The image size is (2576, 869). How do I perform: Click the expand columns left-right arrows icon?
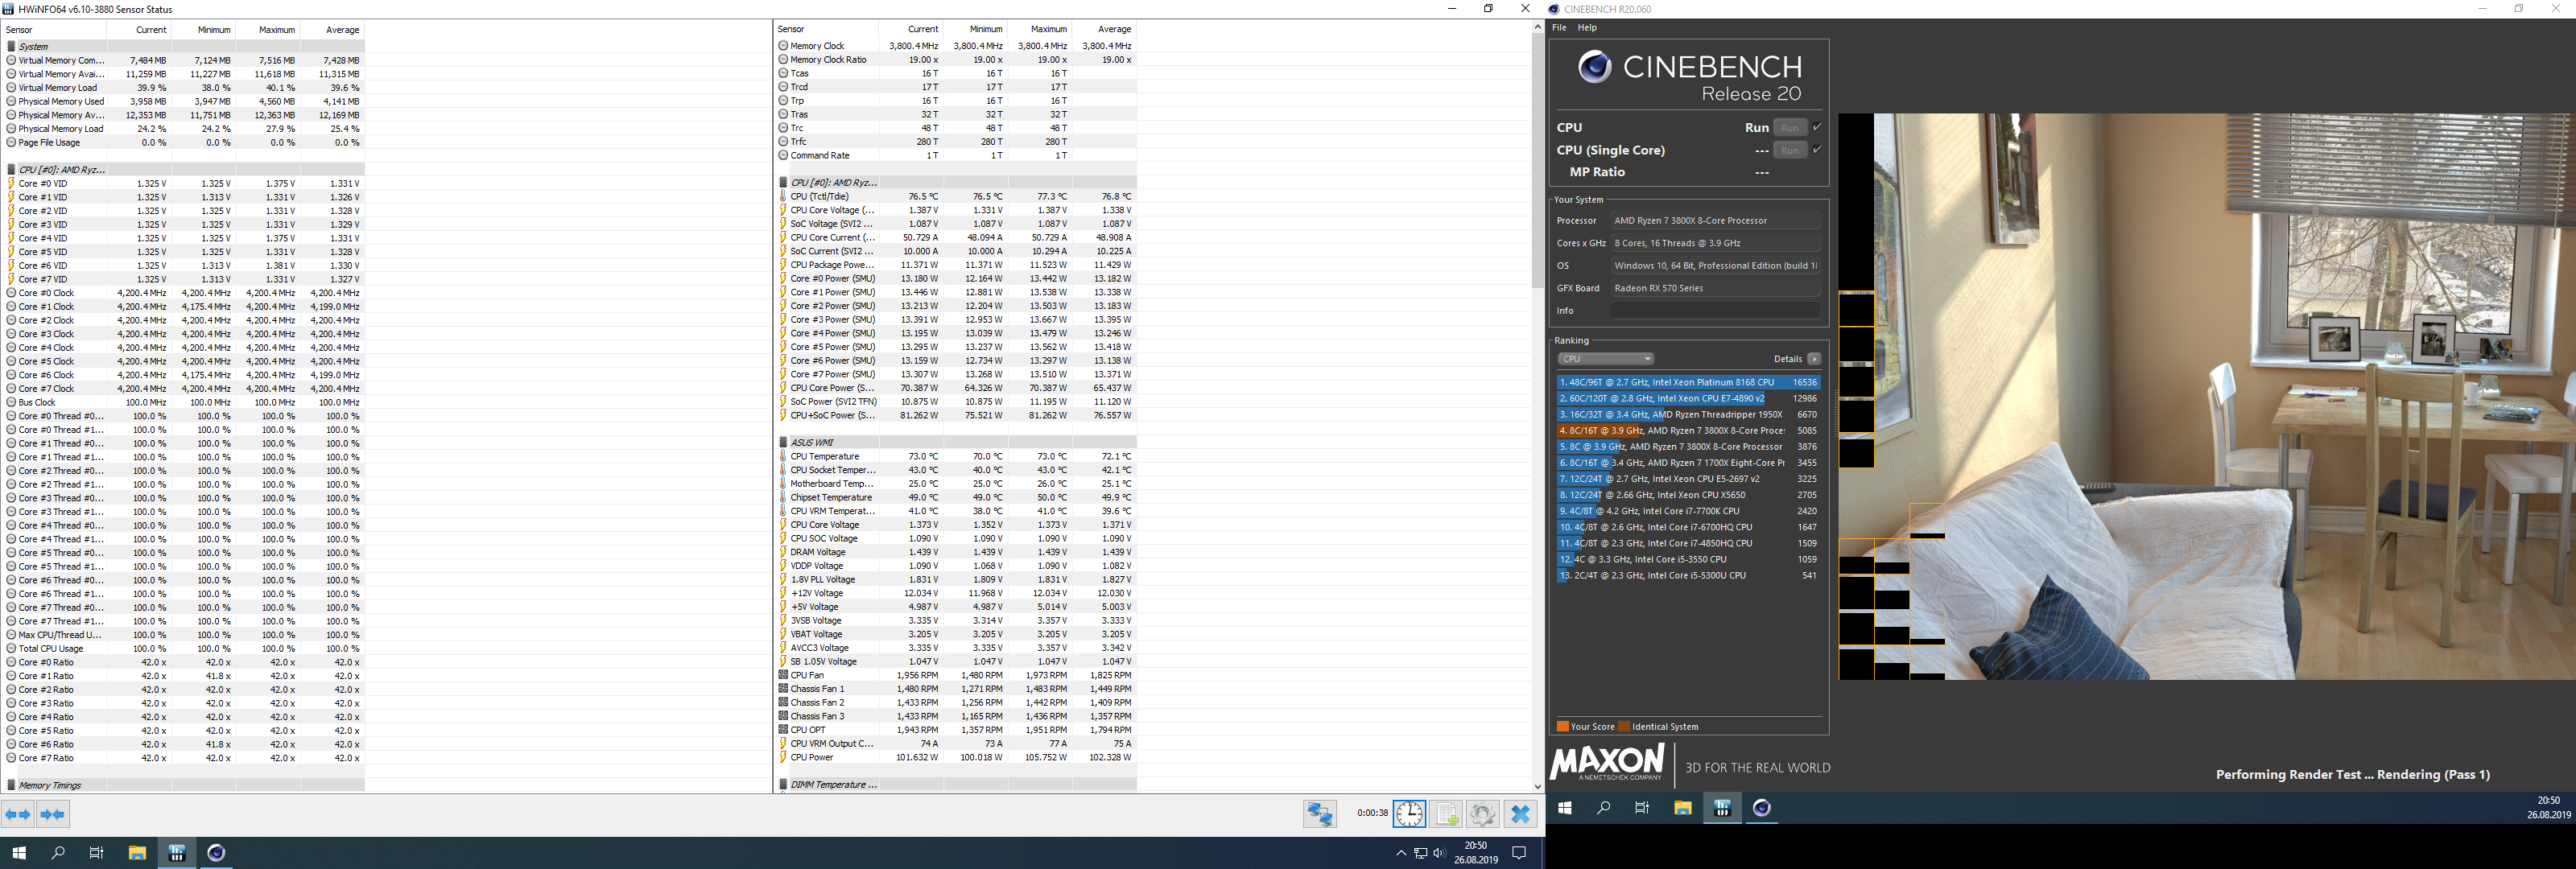pyautogui.click(x=18, y=815)
